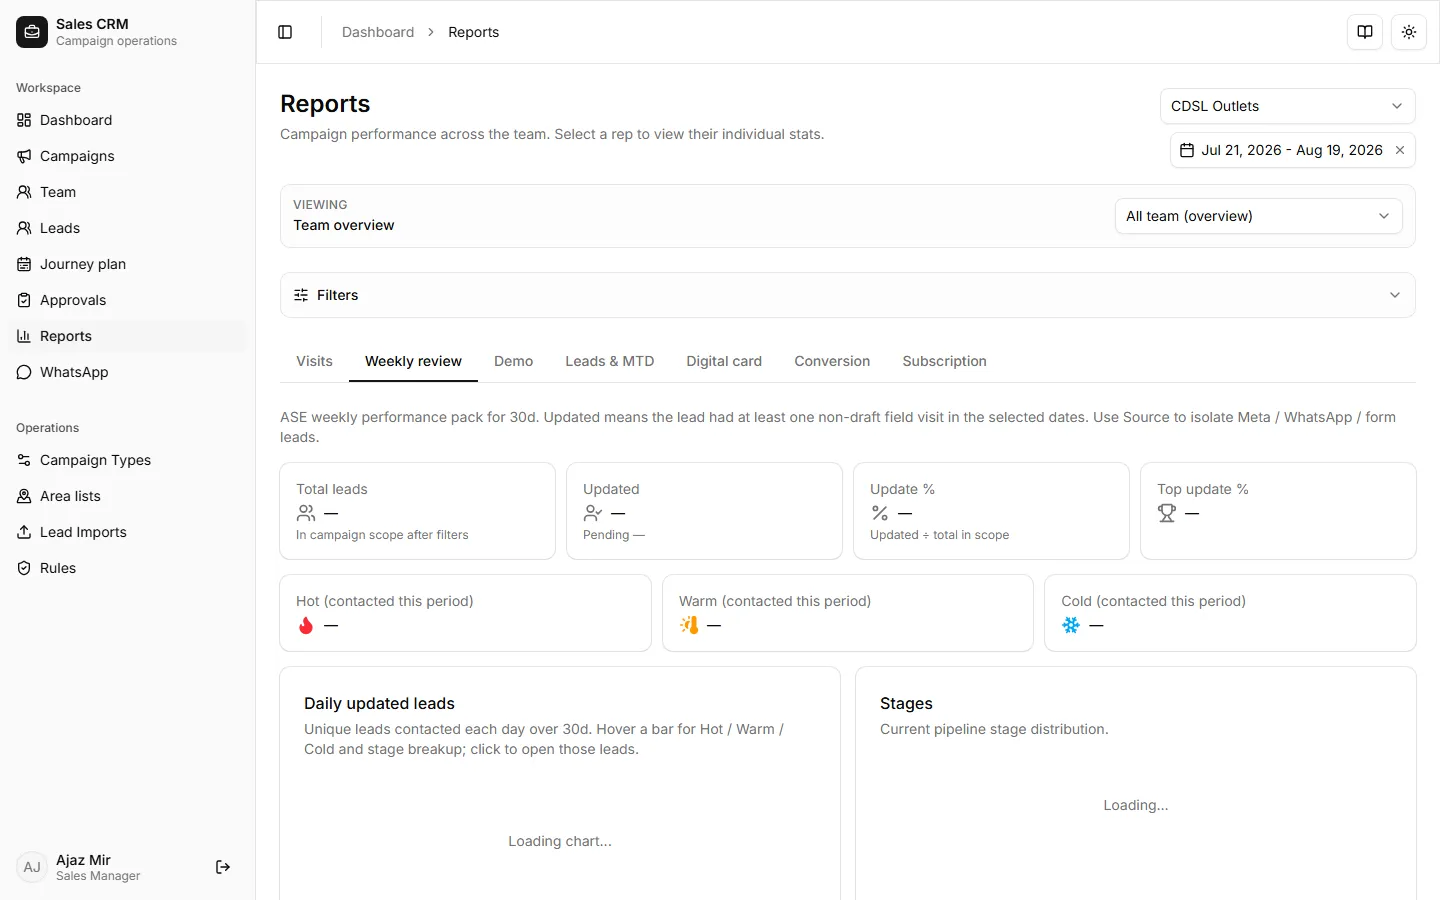The image size is (1440, 900).
Task: Click the Update % percent icon
Action: point(880,513)
